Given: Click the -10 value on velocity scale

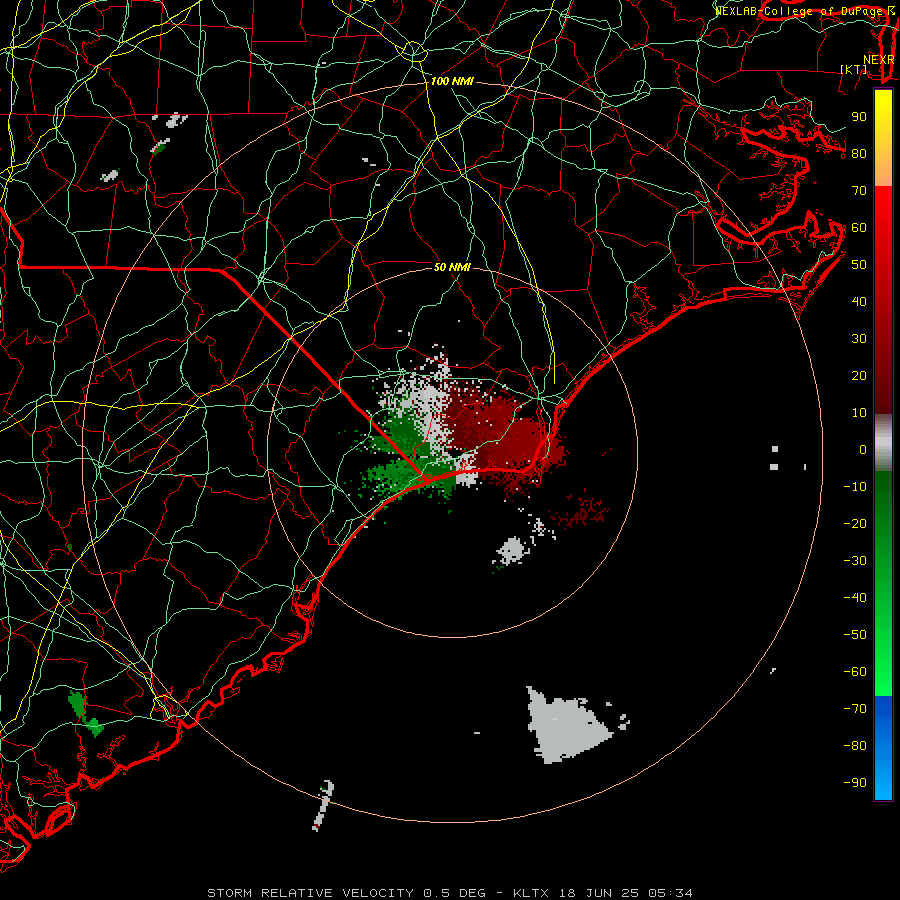Looking at the screenshot, I should [855, 487].
